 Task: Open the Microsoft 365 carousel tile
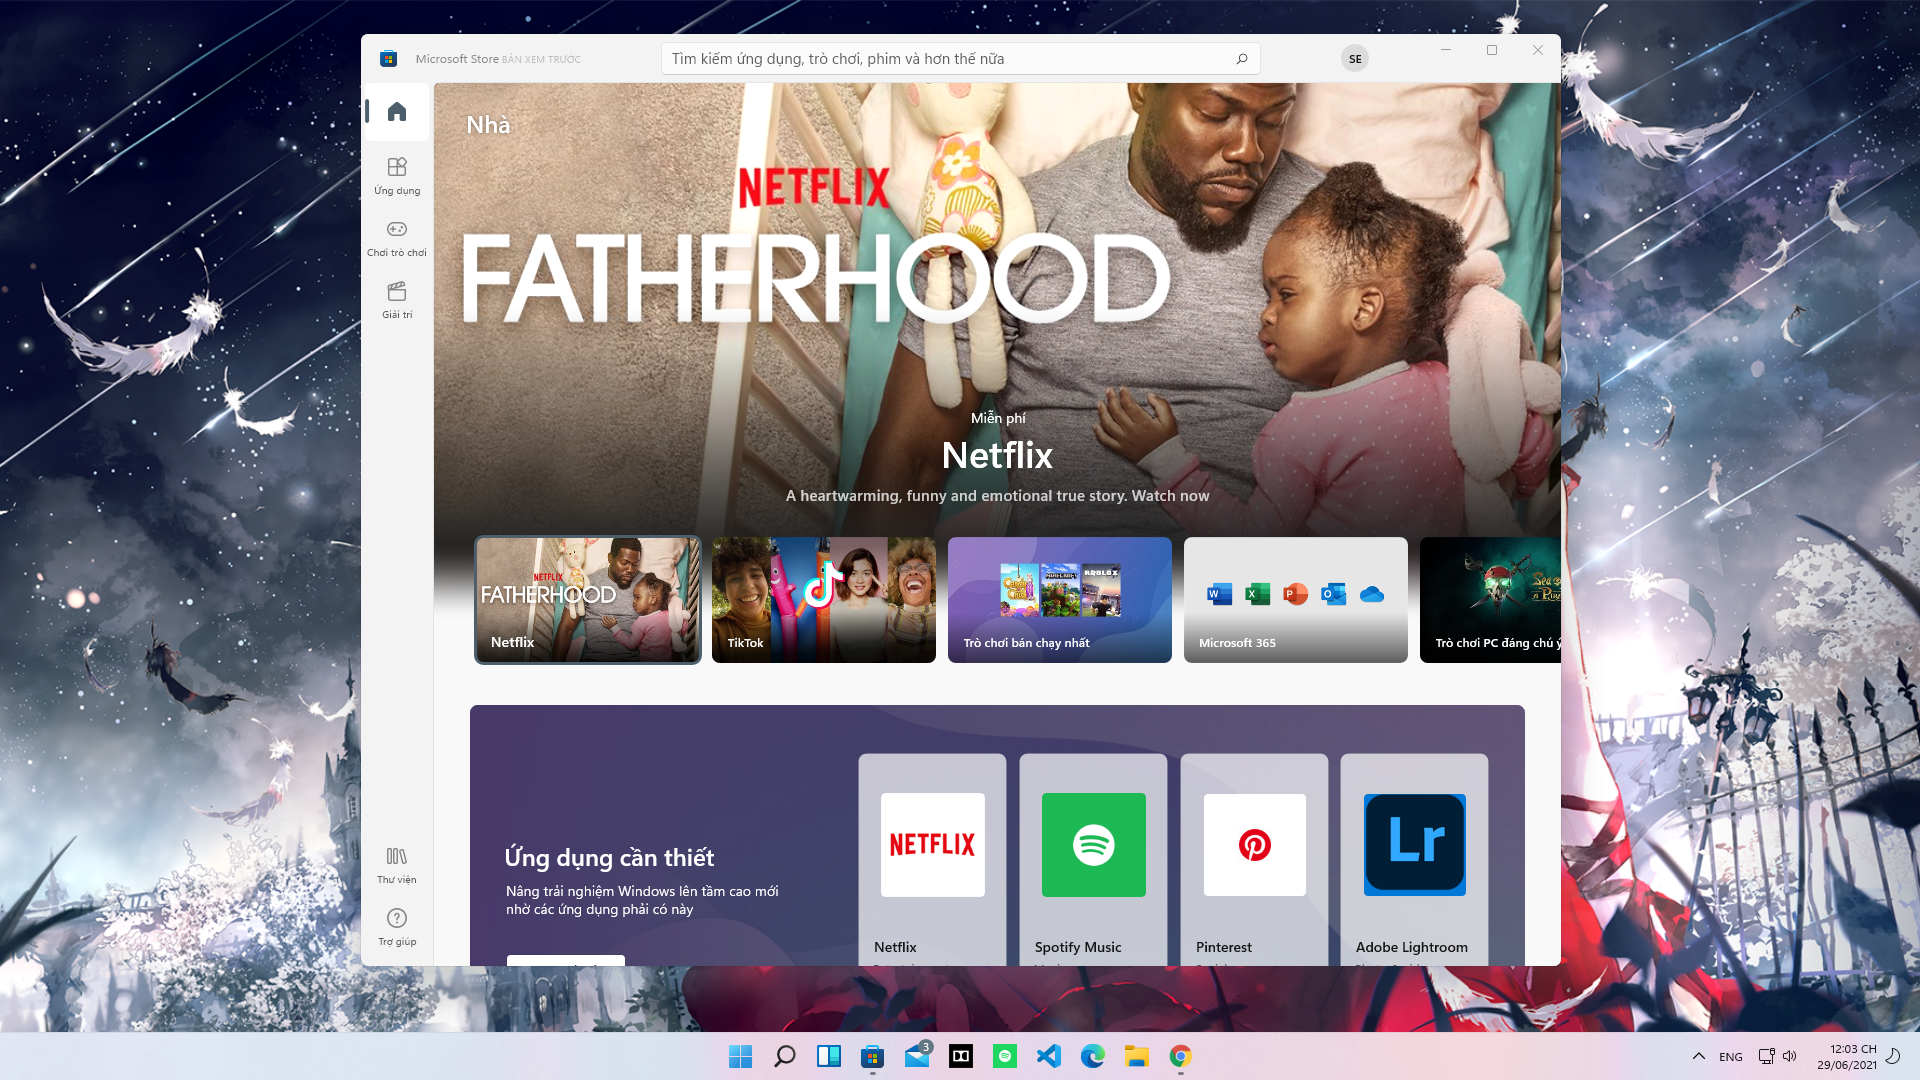(1296, 600)
